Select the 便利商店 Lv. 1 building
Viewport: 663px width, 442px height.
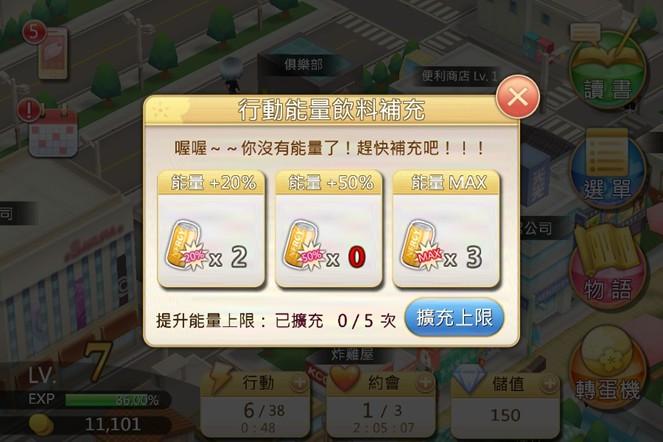point(460,76)
